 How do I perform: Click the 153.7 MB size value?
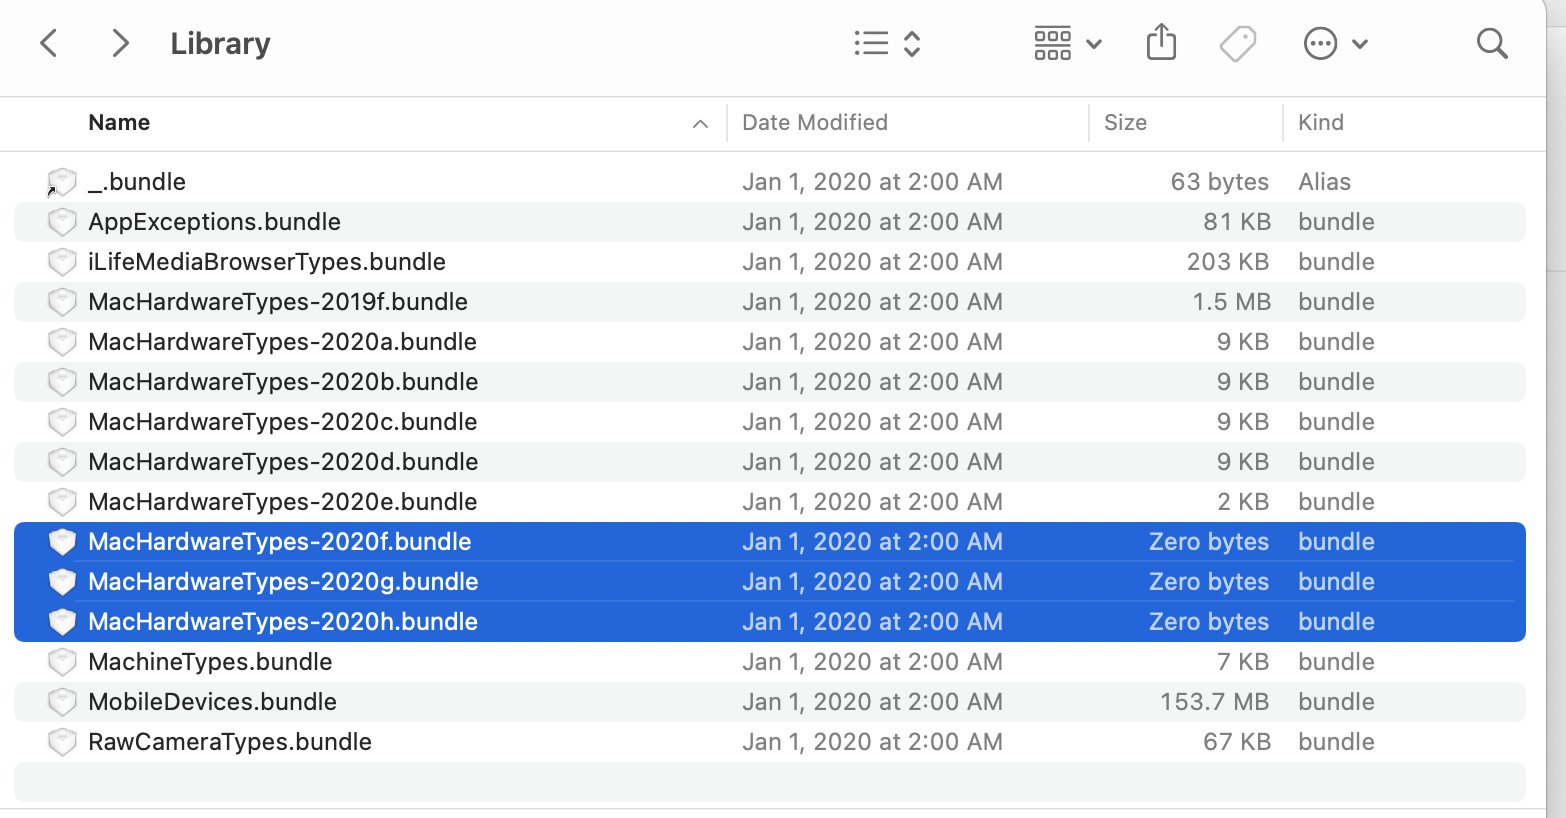[x=1214, y=702]
